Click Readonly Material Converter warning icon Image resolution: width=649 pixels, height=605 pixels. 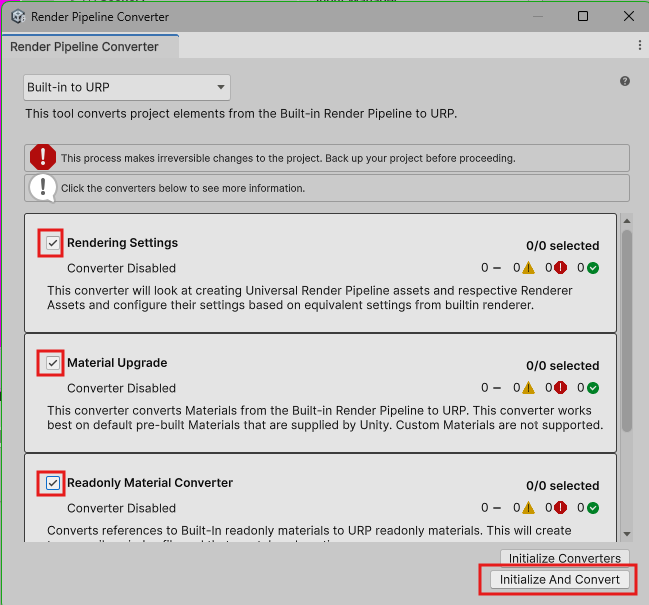click(x=528, y=508)
